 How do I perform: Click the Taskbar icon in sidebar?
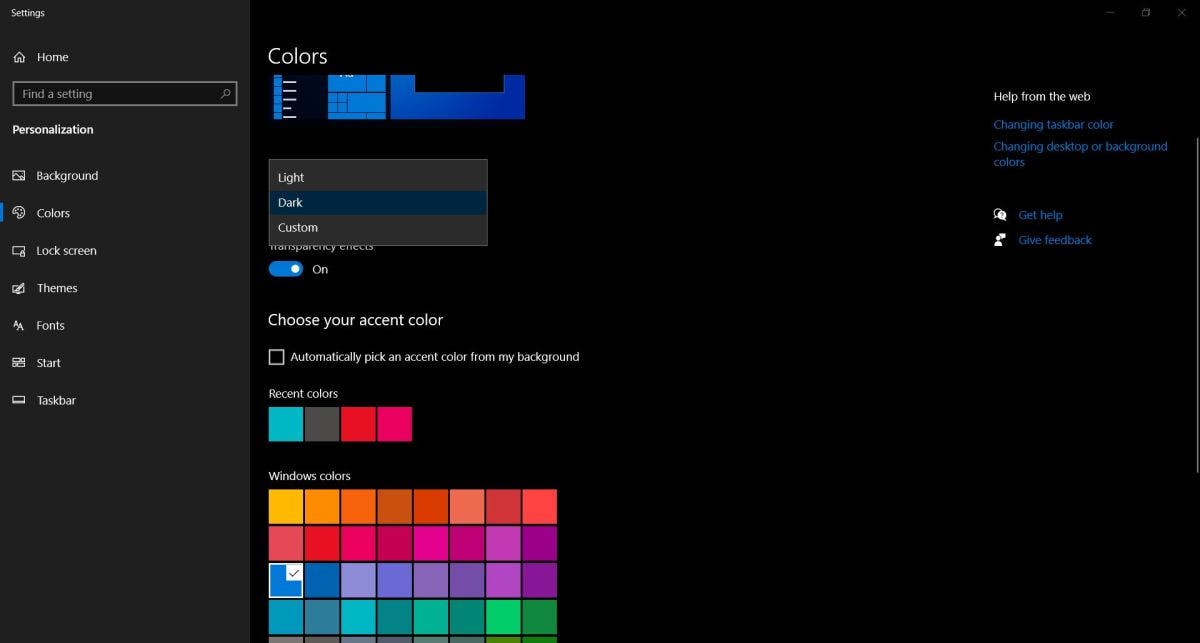coord(18,400)
